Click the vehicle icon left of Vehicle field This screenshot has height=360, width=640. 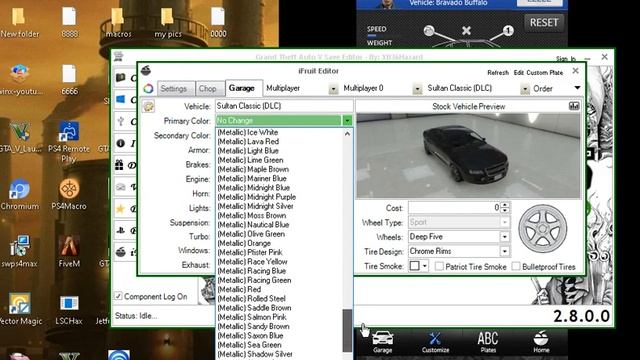148,107
